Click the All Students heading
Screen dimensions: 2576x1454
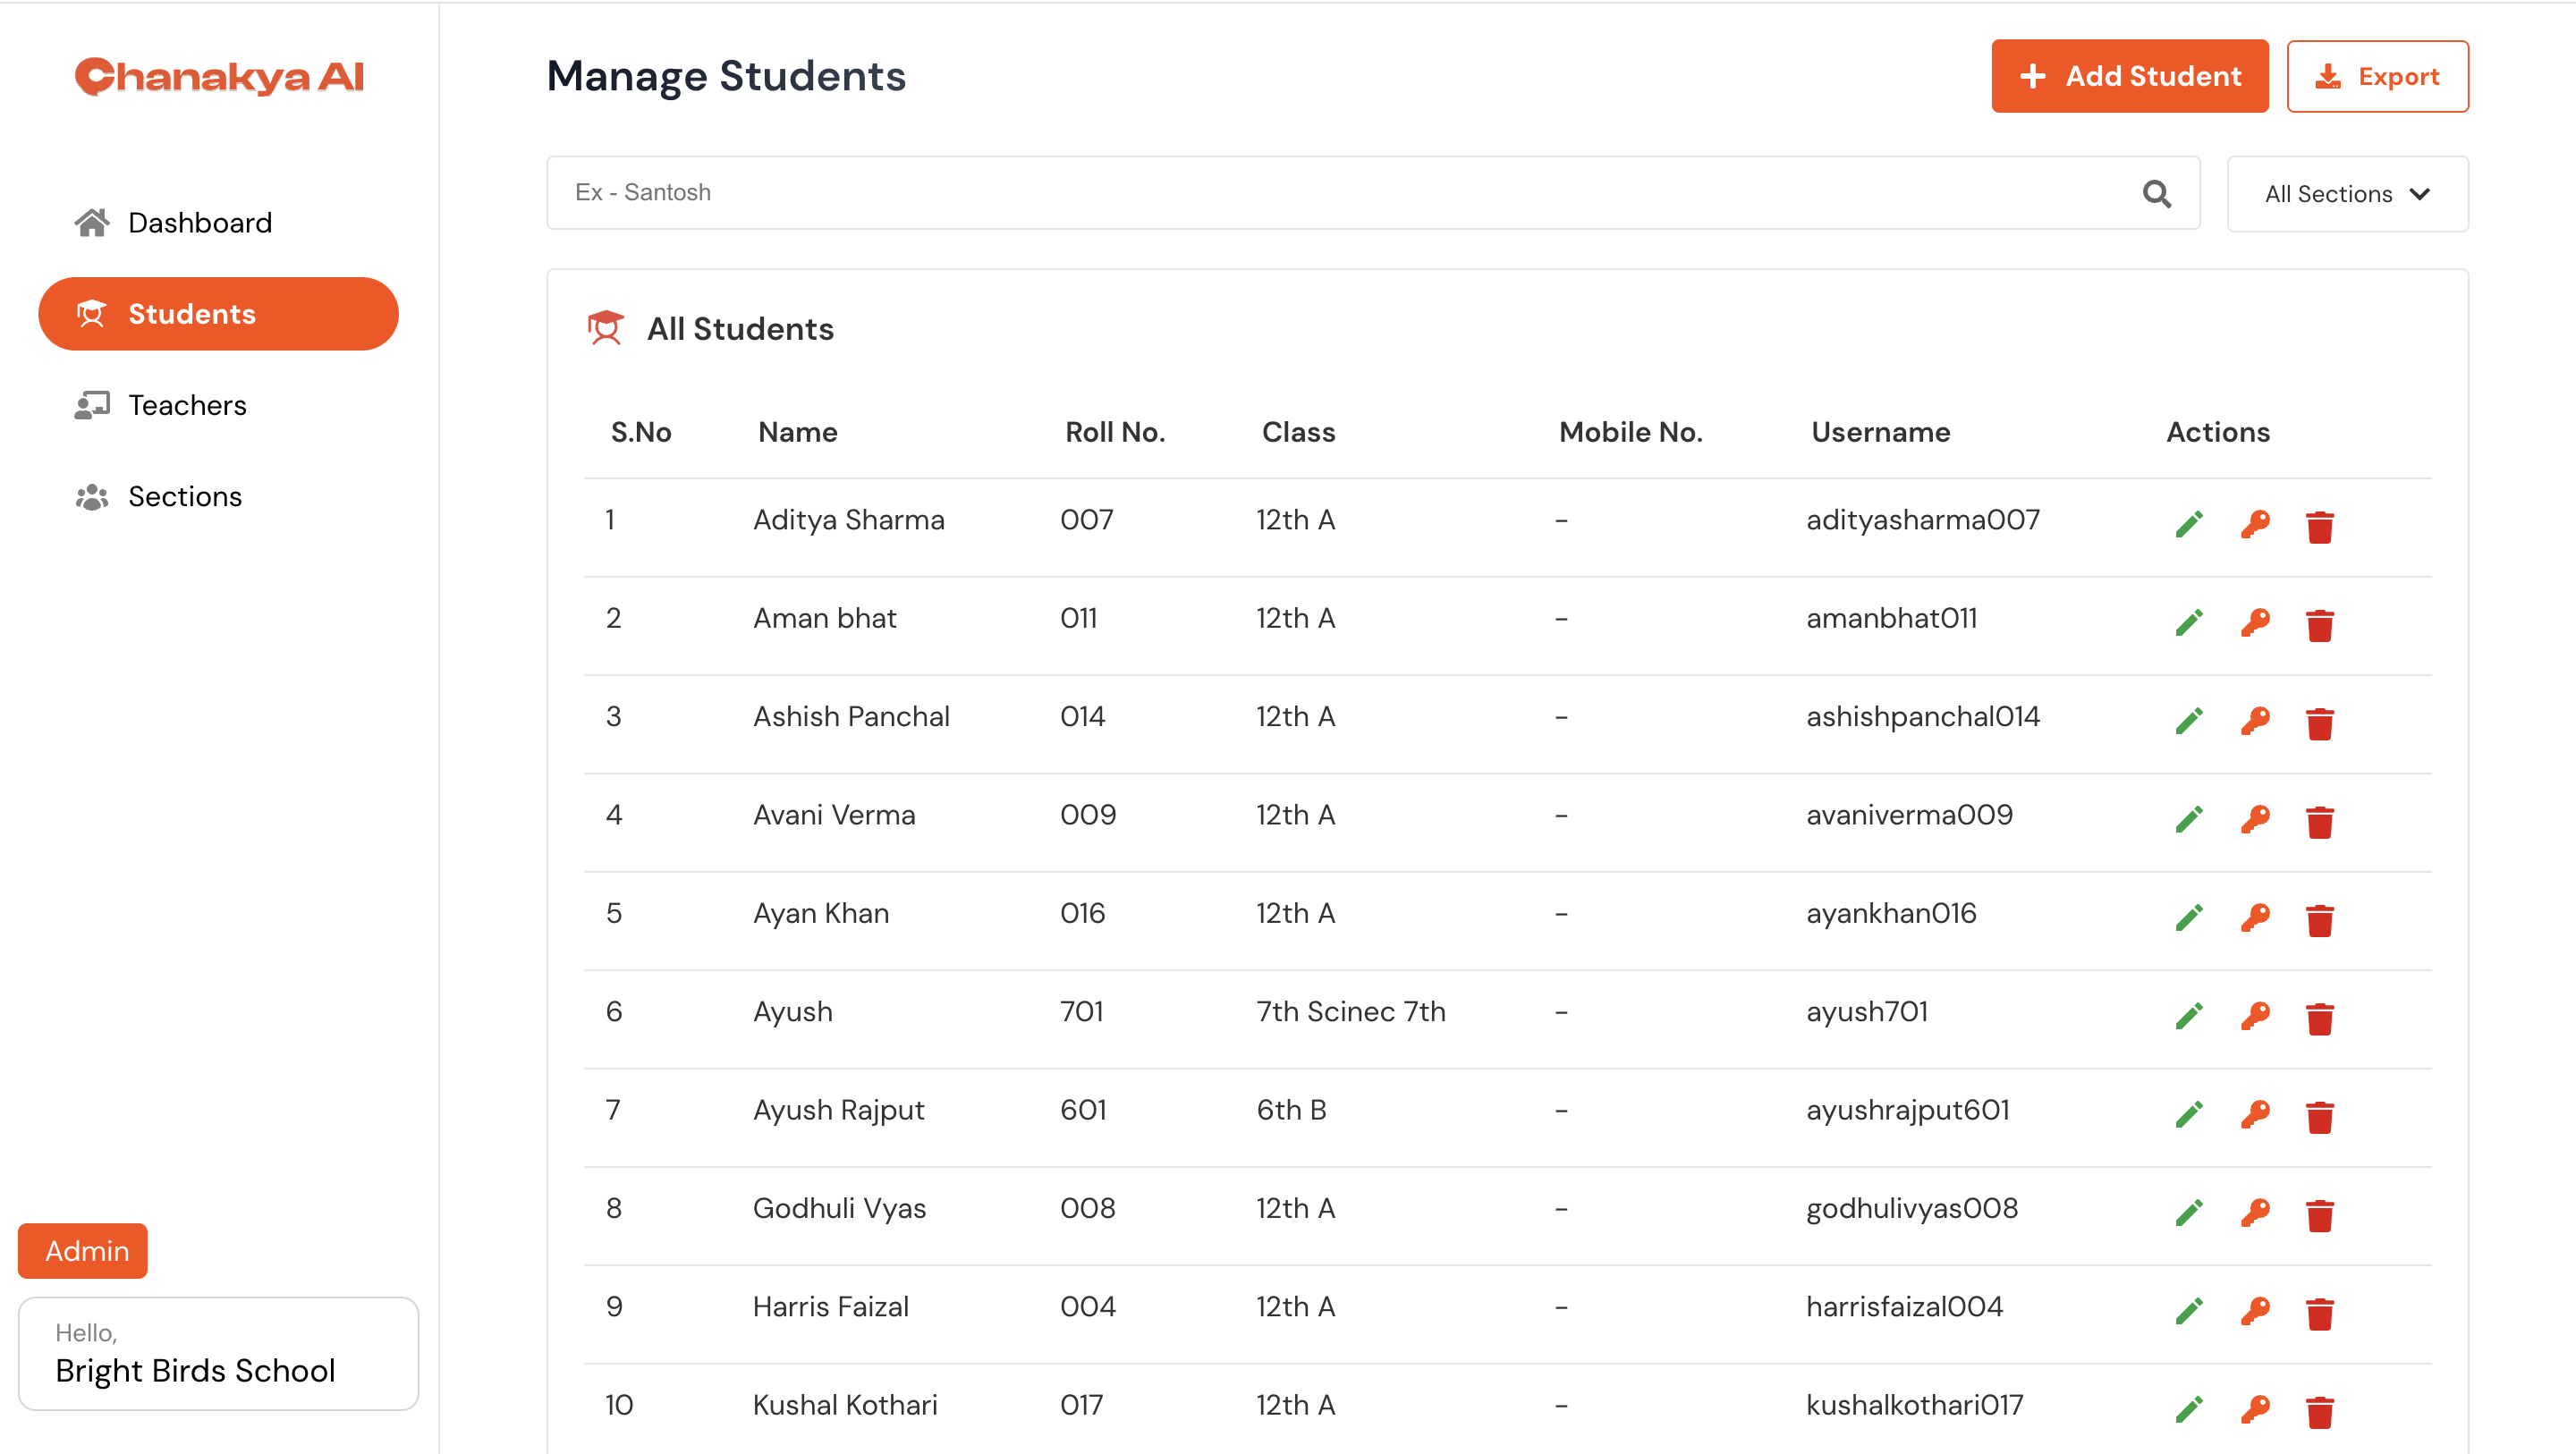[x=740, y=328]
